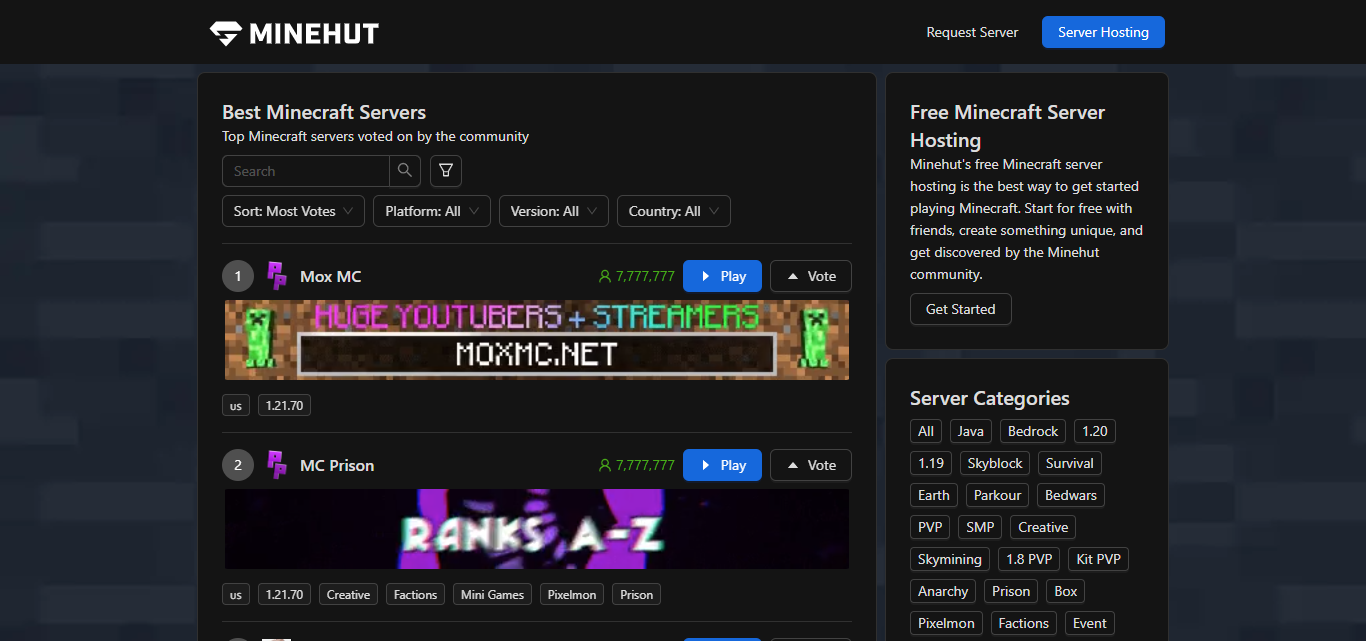Open Request Server in top navigation
Screen dimensions: 1366x641
pos(972,32)
